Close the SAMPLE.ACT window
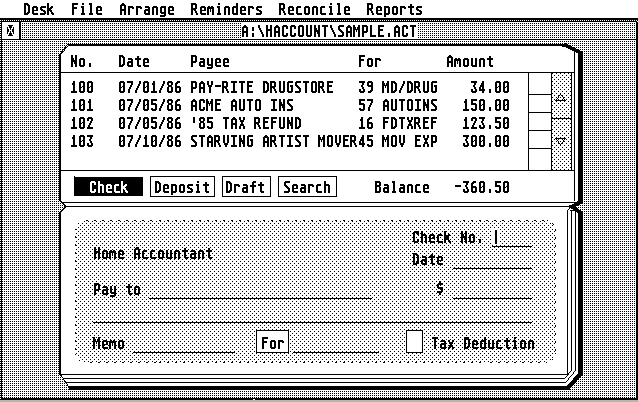Viewport: 638px width, 402px height. [11, 31]
